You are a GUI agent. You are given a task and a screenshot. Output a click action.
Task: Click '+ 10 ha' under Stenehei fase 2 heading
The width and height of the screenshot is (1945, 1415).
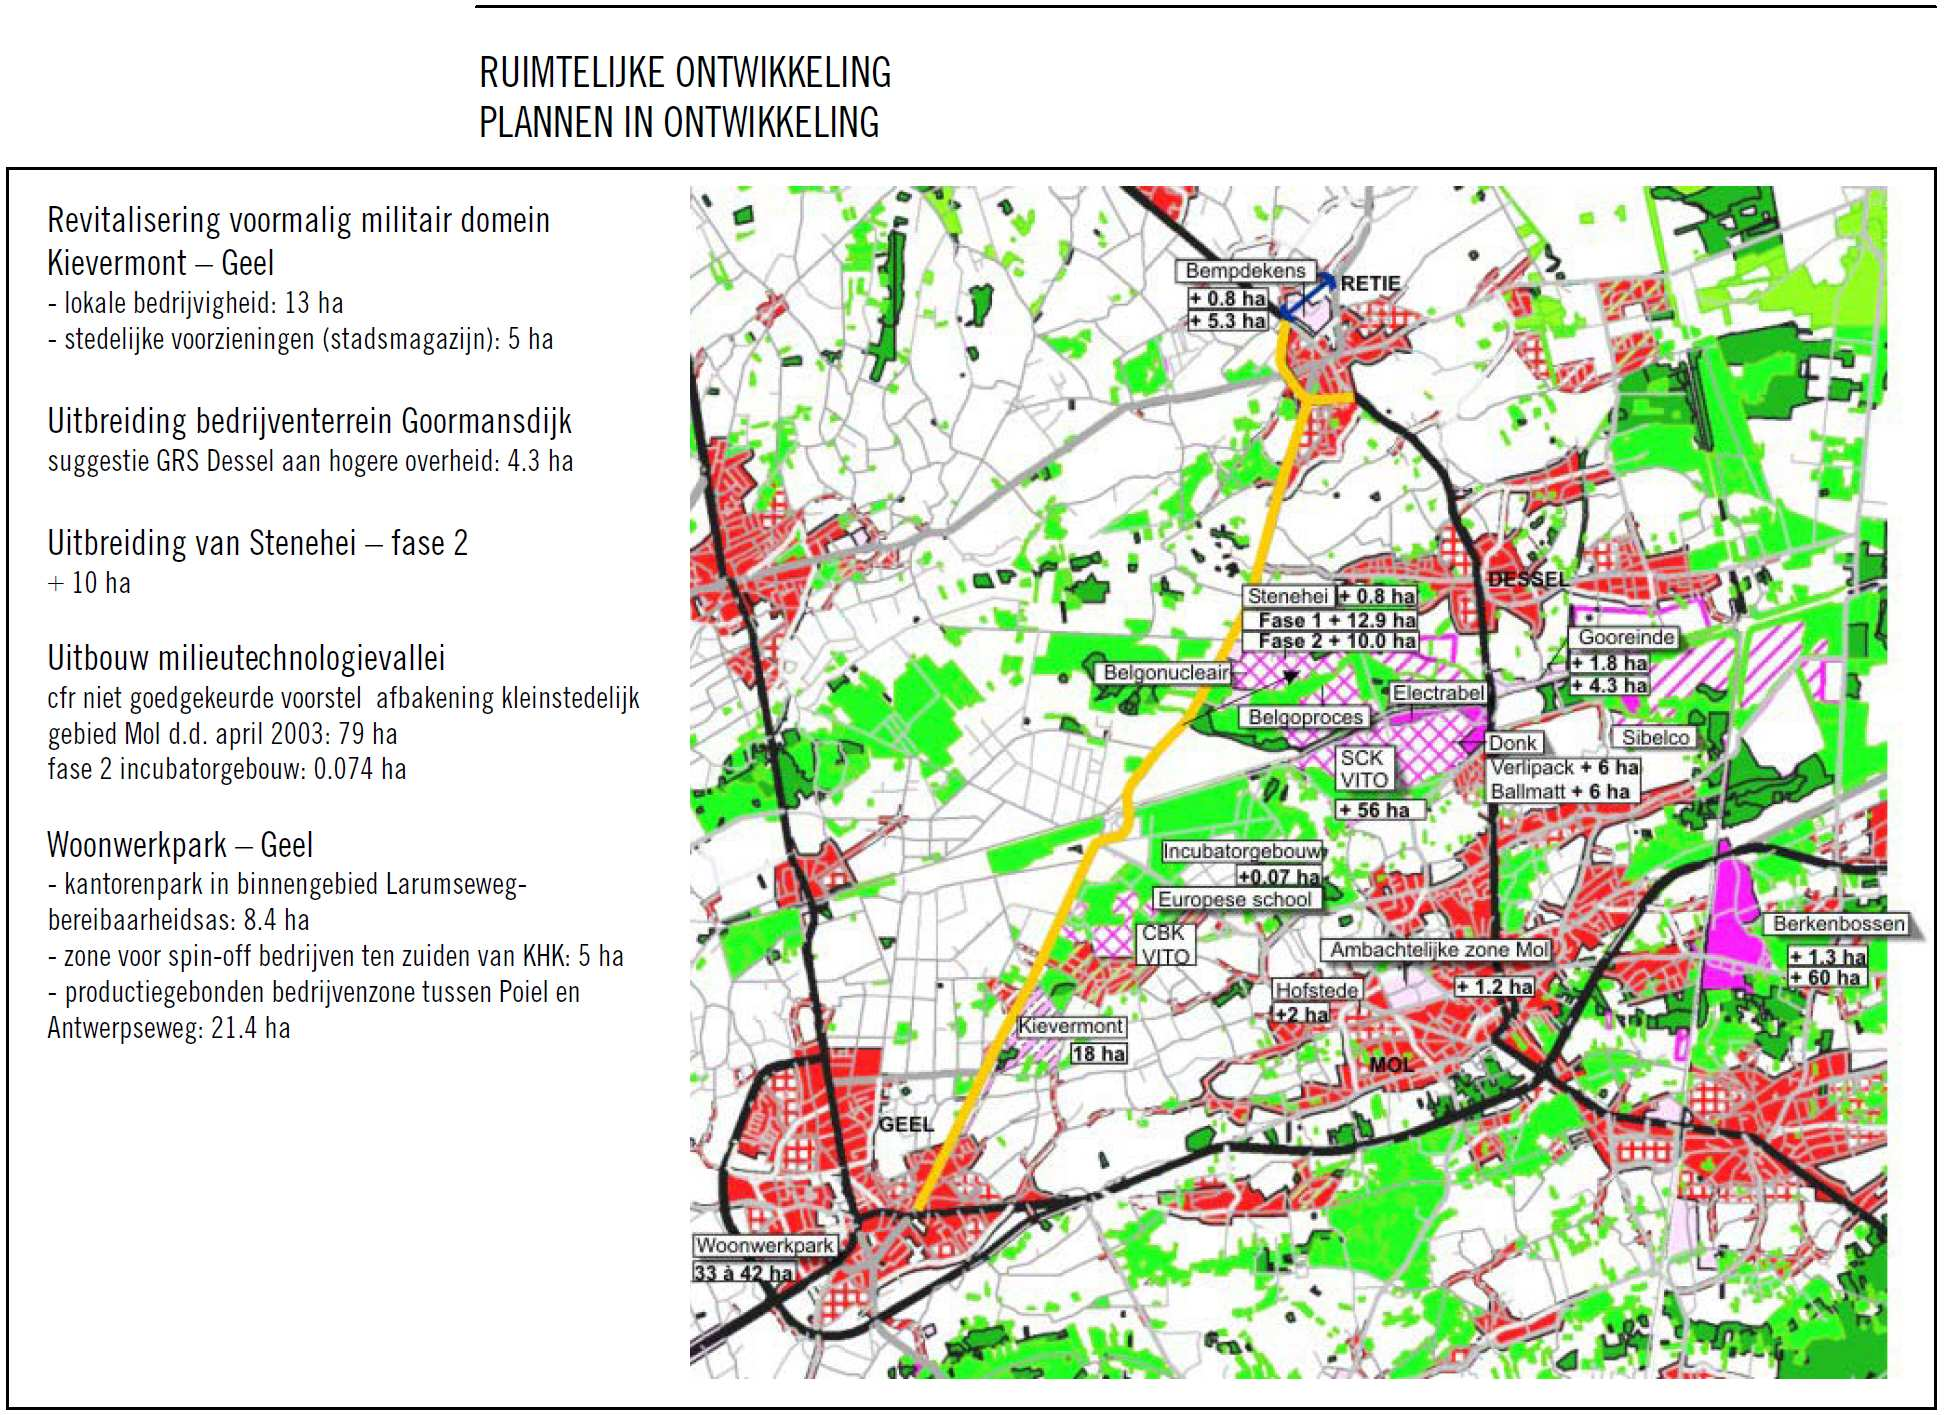click(x=89, y=583)
